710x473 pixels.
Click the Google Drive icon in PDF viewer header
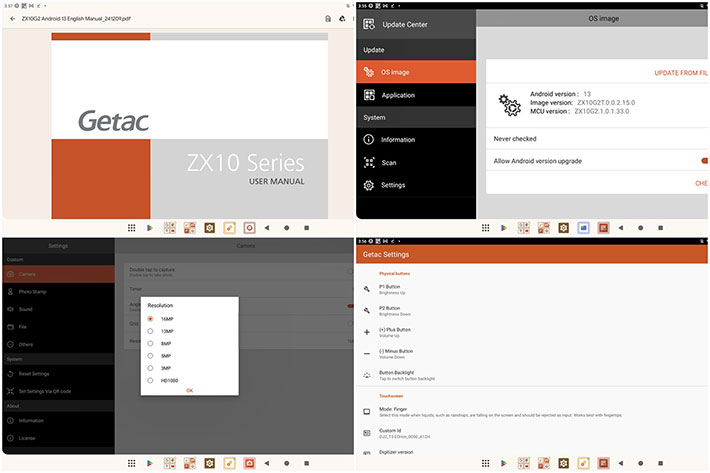click(343, 18)
